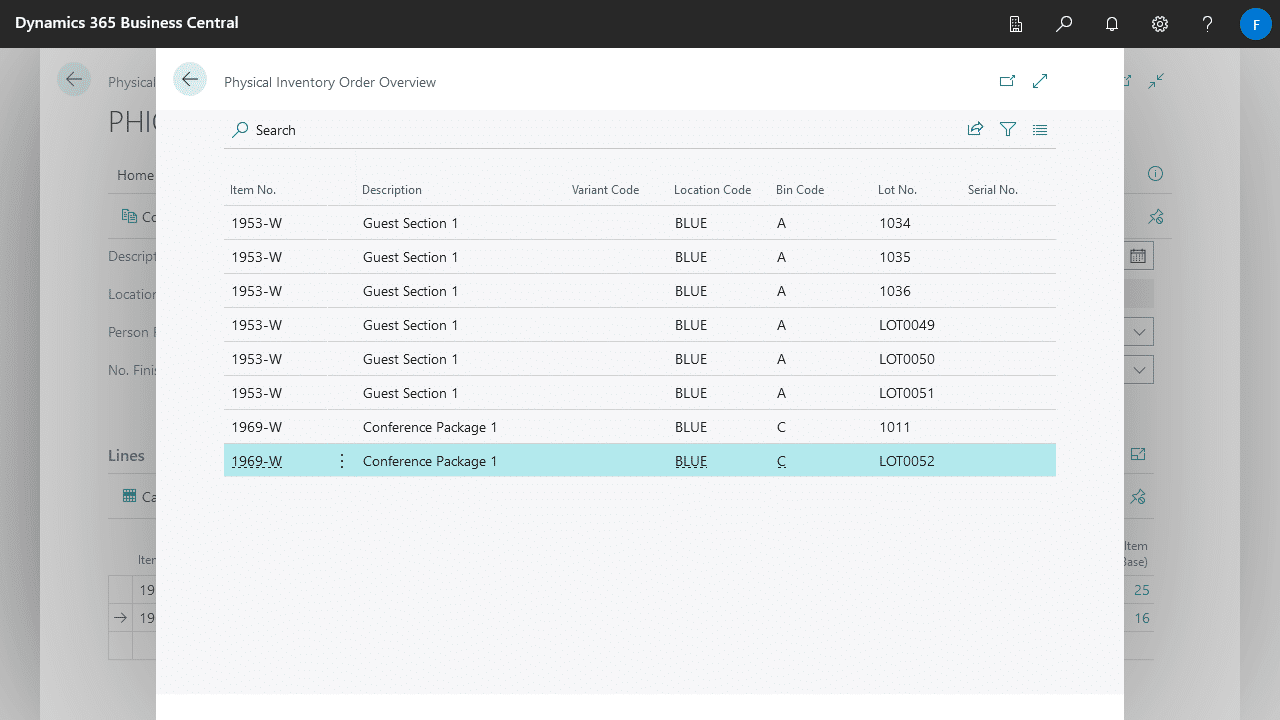Screen dimensions: 1280x720
Task: Click lot LOT0052 cell
Action: coord(907,461)
